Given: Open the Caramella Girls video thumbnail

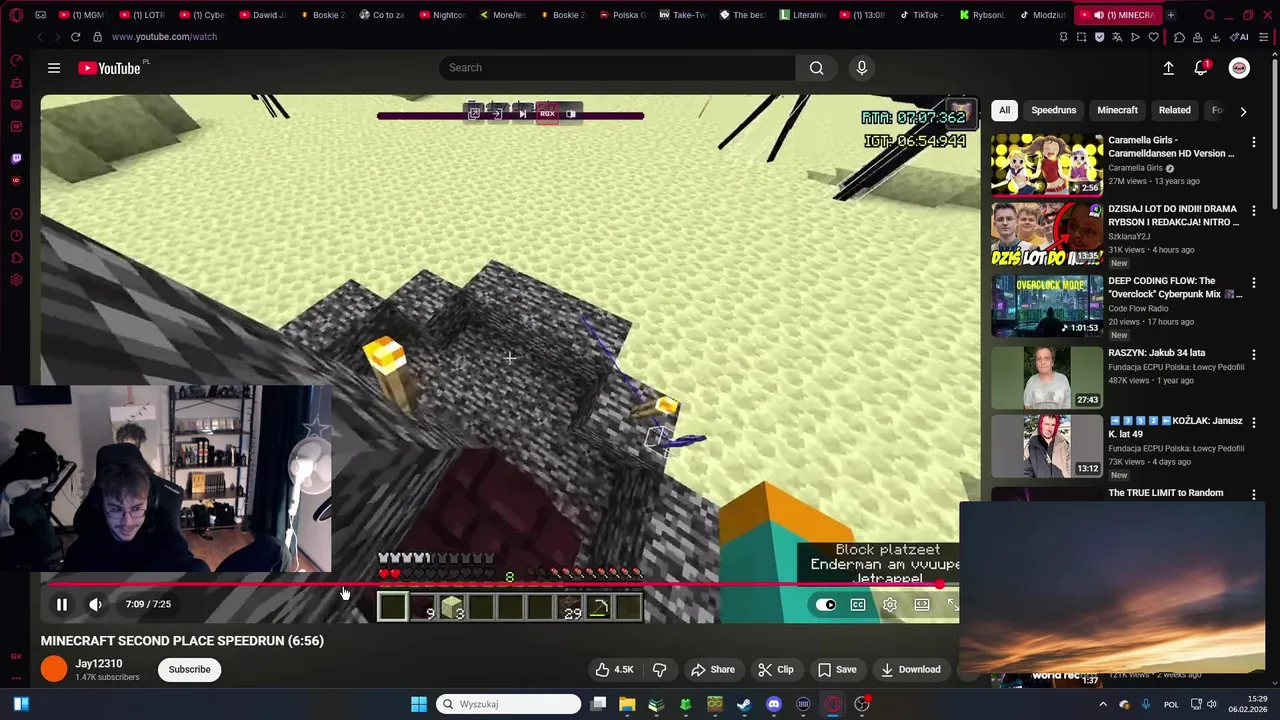Looking at the screenshot, I should click(x=1046, y=164).
